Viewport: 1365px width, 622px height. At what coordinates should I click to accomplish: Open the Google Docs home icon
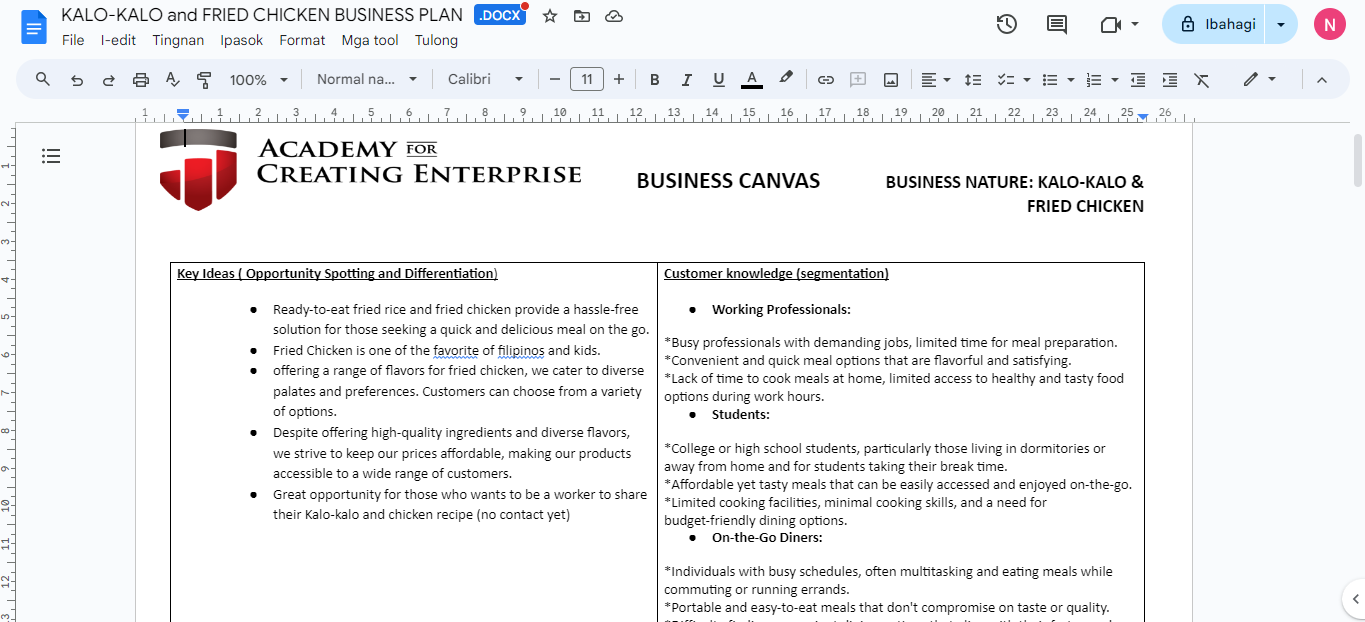[x=34, y=26]
